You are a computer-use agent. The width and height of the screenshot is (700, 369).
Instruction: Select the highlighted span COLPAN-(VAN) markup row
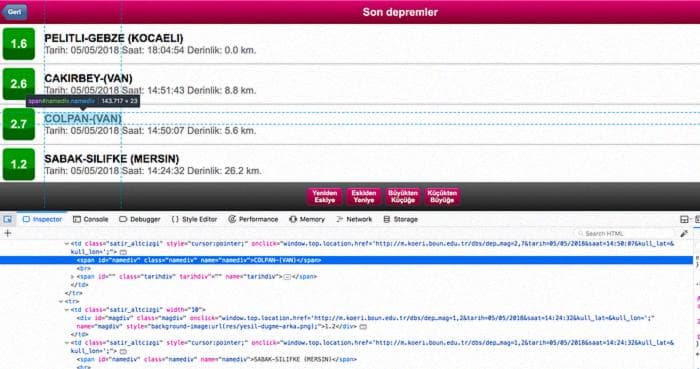346,260
